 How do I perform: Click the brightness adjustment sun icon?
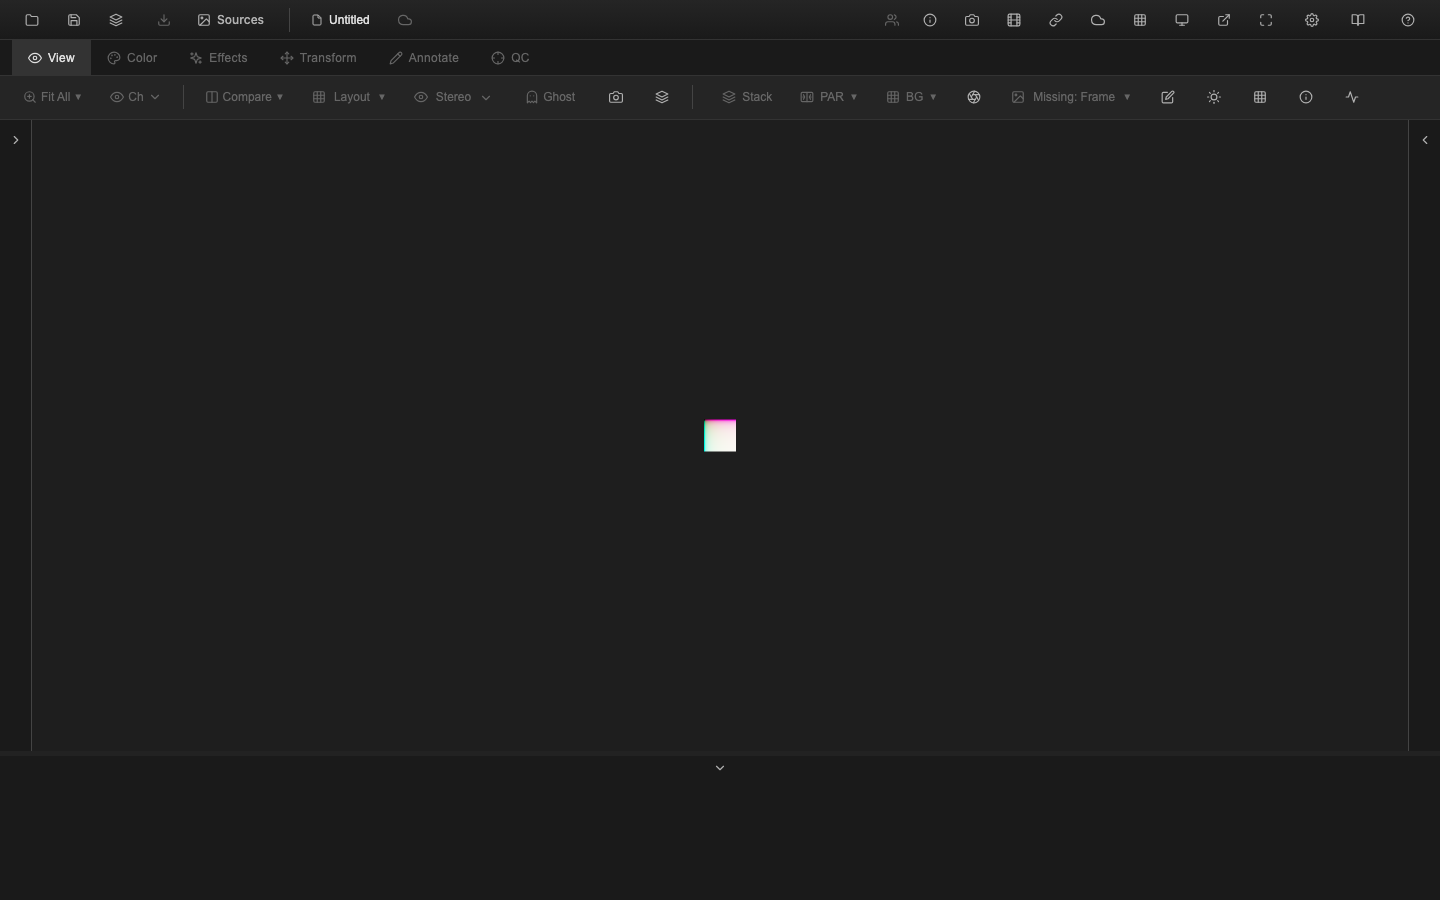[x=1214, y=97]
